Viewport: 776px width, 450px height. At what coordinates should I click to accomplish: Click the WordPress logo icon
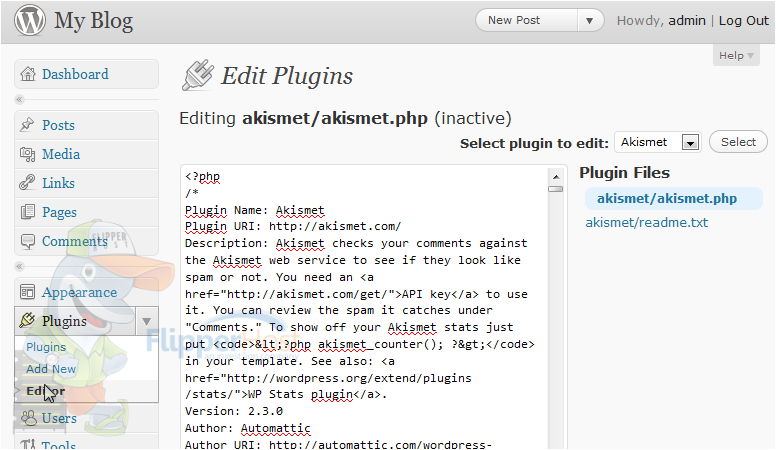[x=30, y=20]
